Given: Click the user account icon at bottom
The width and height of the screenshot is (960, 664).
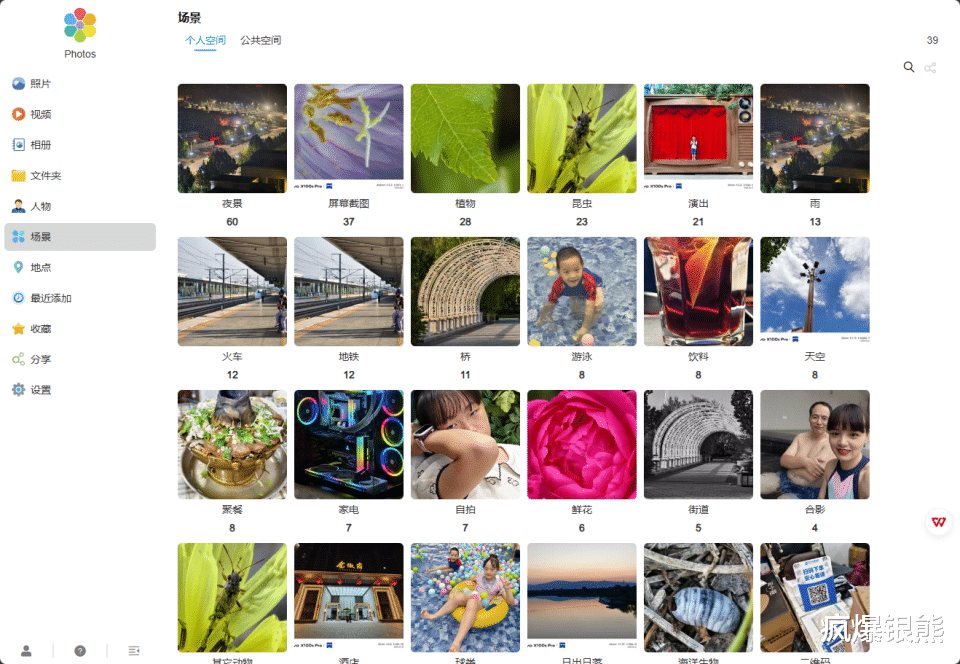Looking at the screenshot, I should [26, 651].
